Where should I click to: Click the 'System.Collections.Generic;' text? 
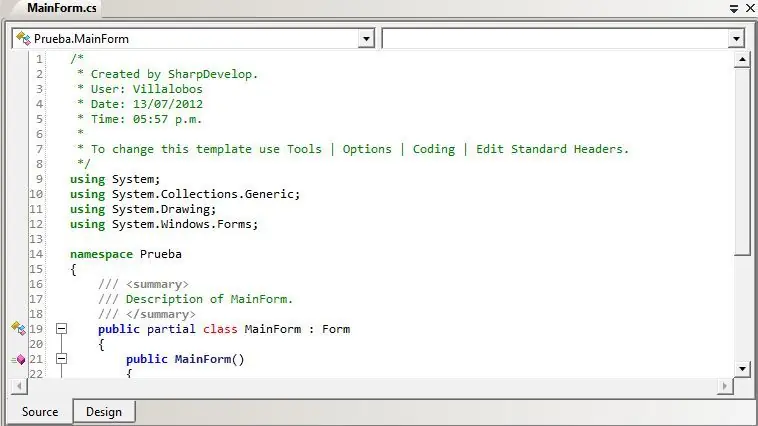(206, 194)
